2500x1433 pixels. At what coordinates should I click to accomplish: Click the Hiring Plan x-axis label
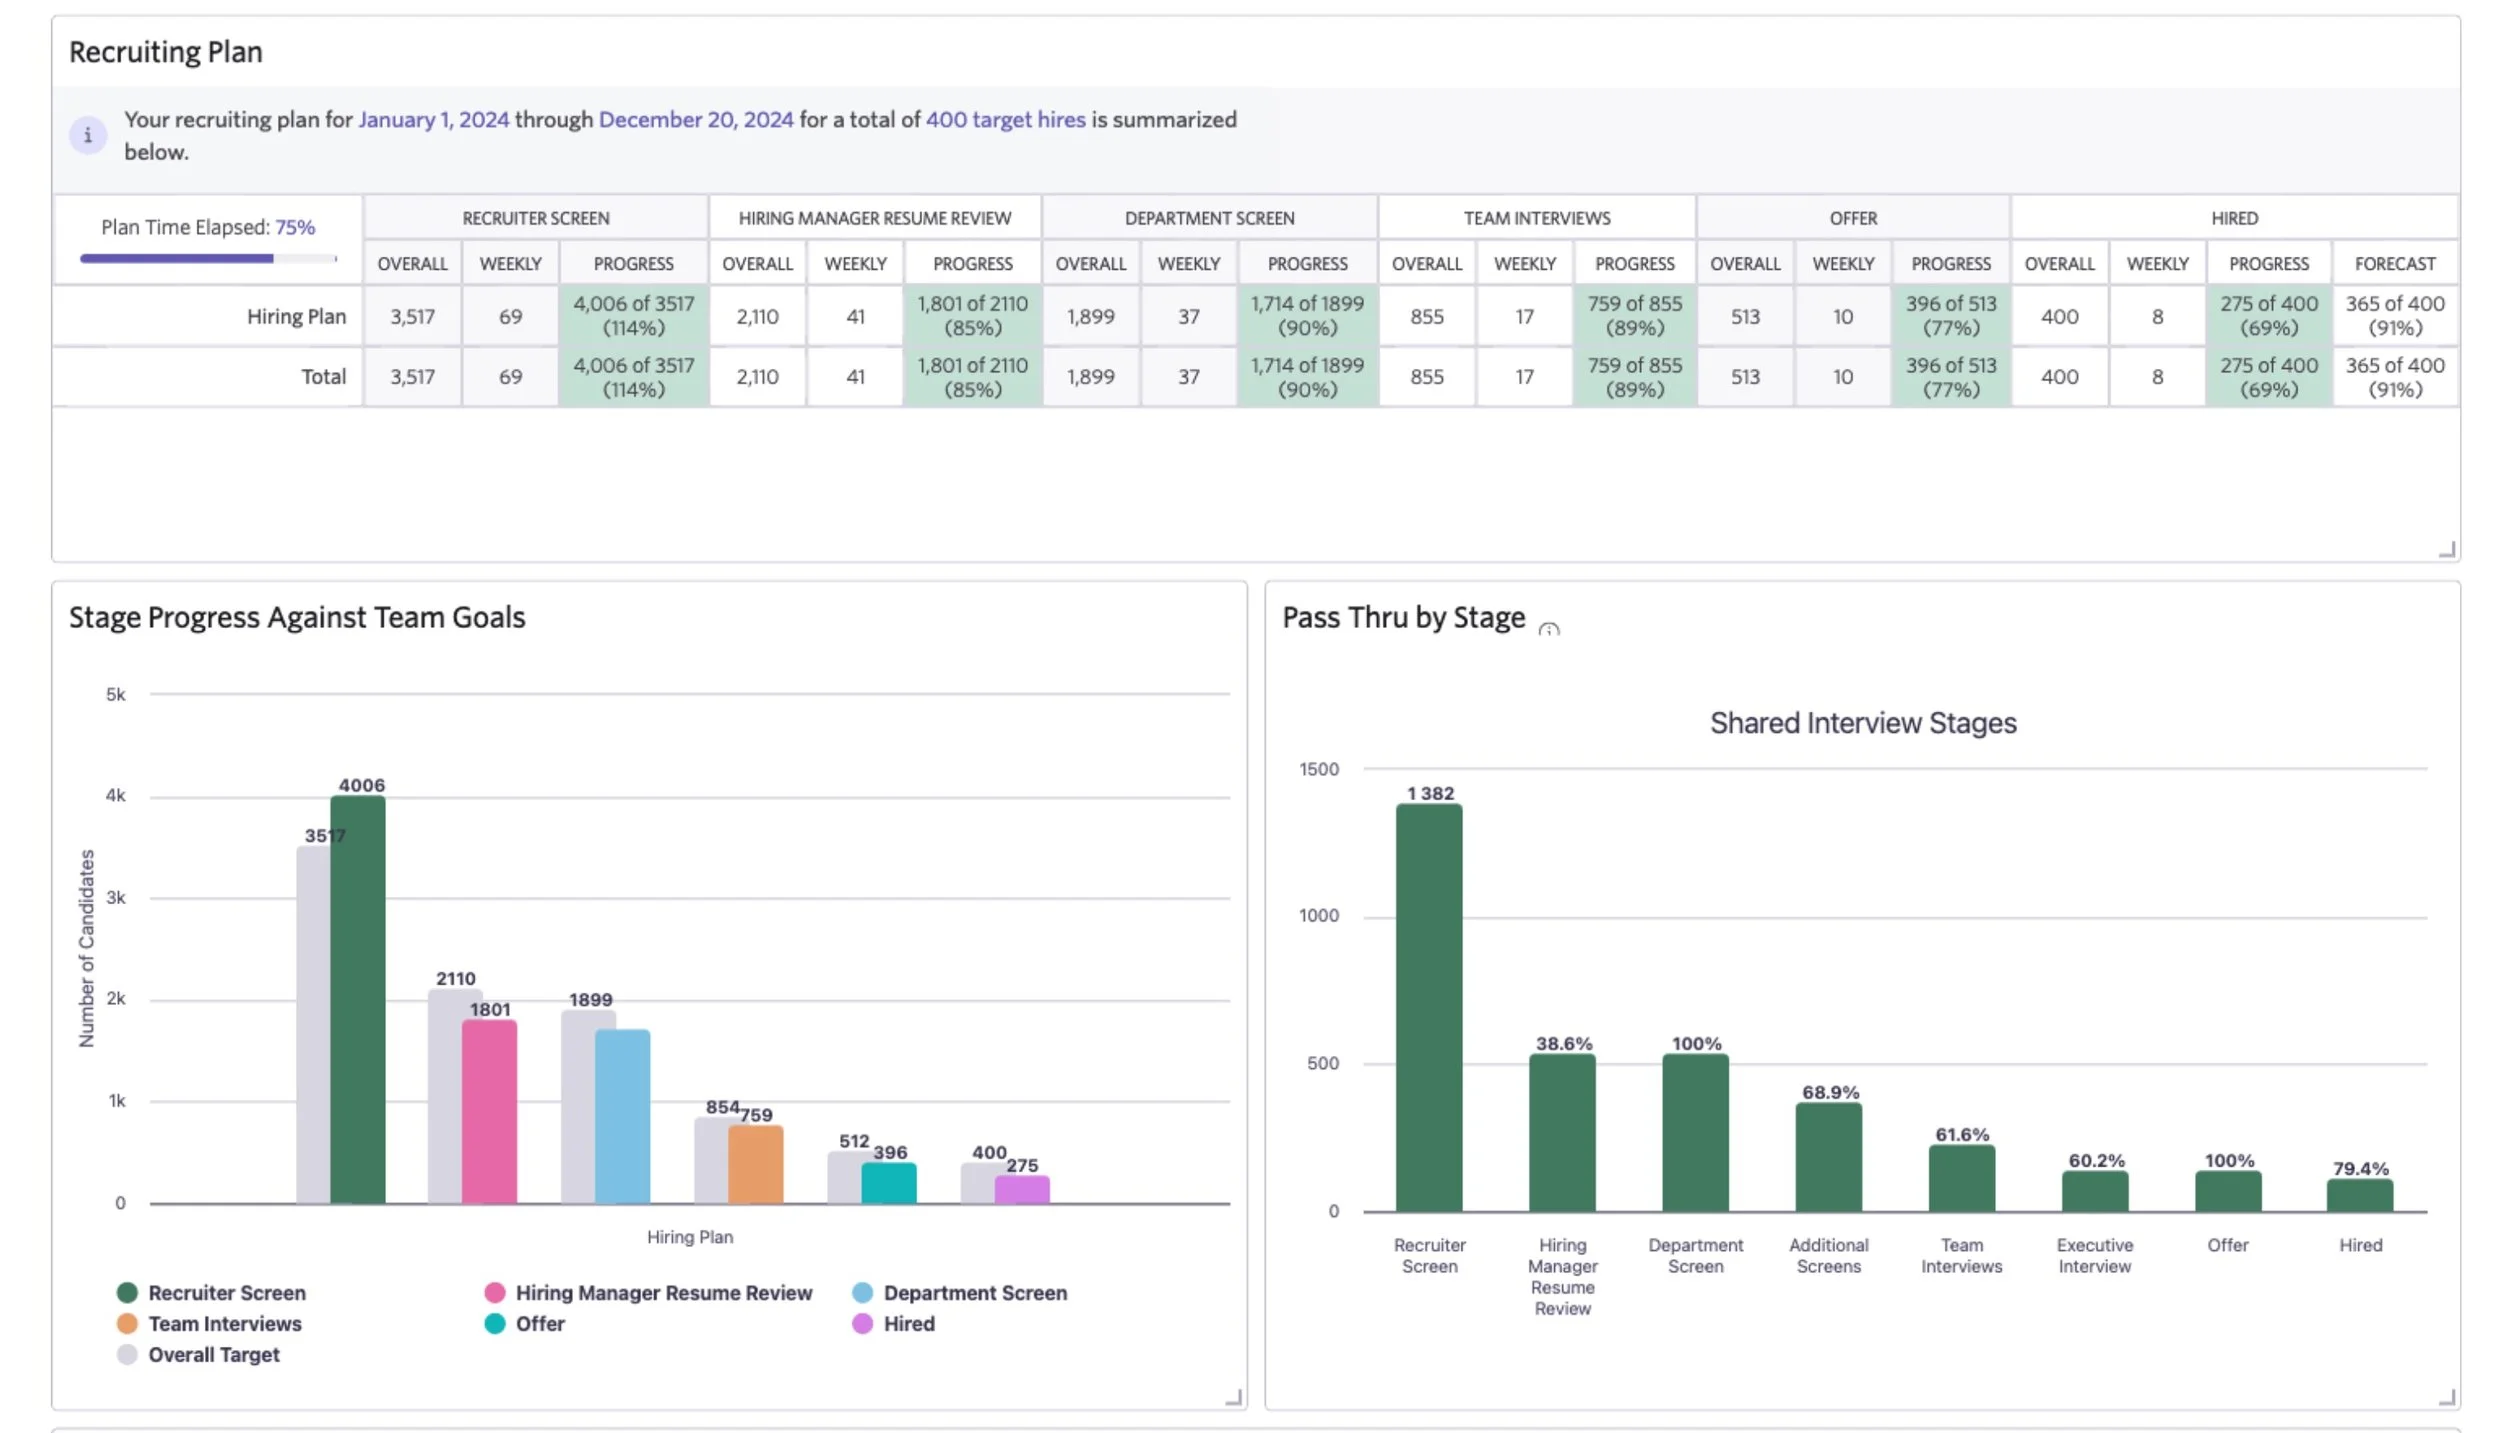point(690,1237)
